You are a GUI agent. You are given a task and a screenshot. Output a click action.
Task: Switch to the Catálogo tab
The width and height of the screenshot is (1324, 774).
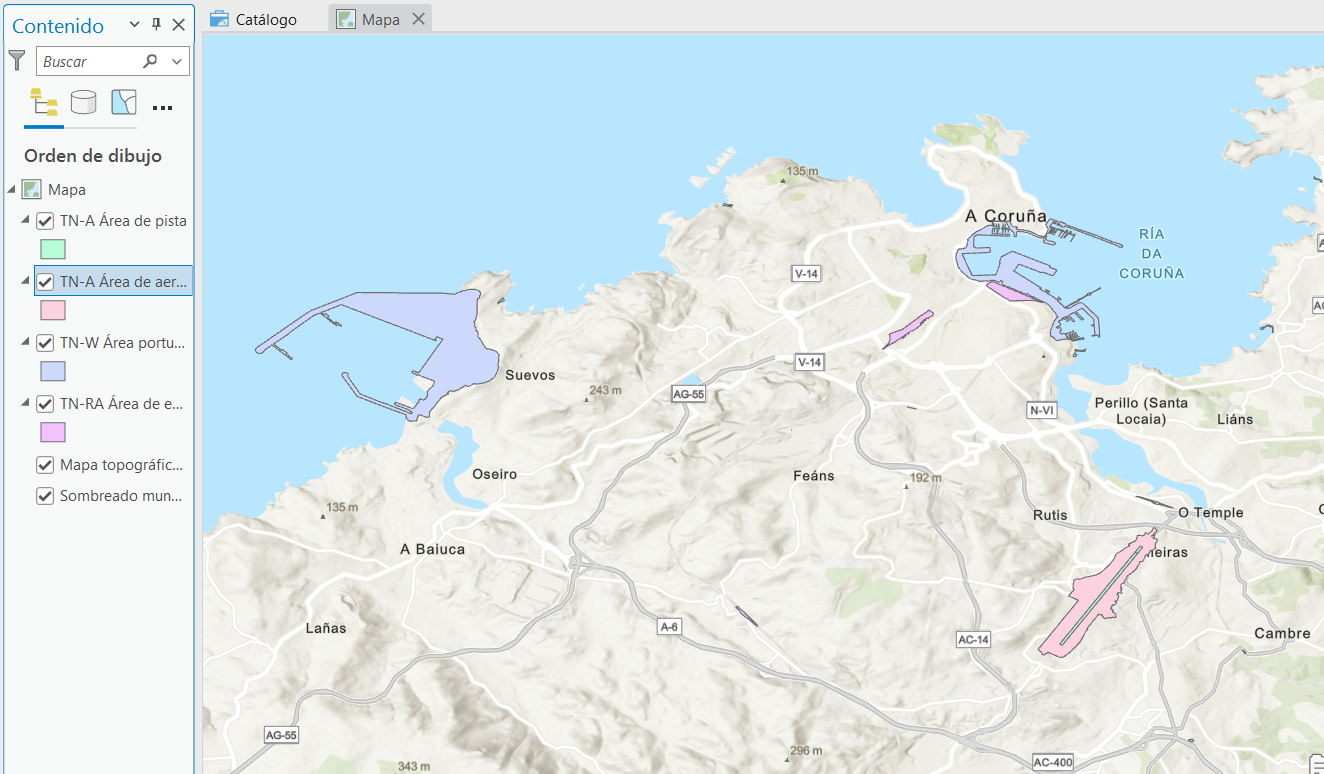tap(254, 19)
